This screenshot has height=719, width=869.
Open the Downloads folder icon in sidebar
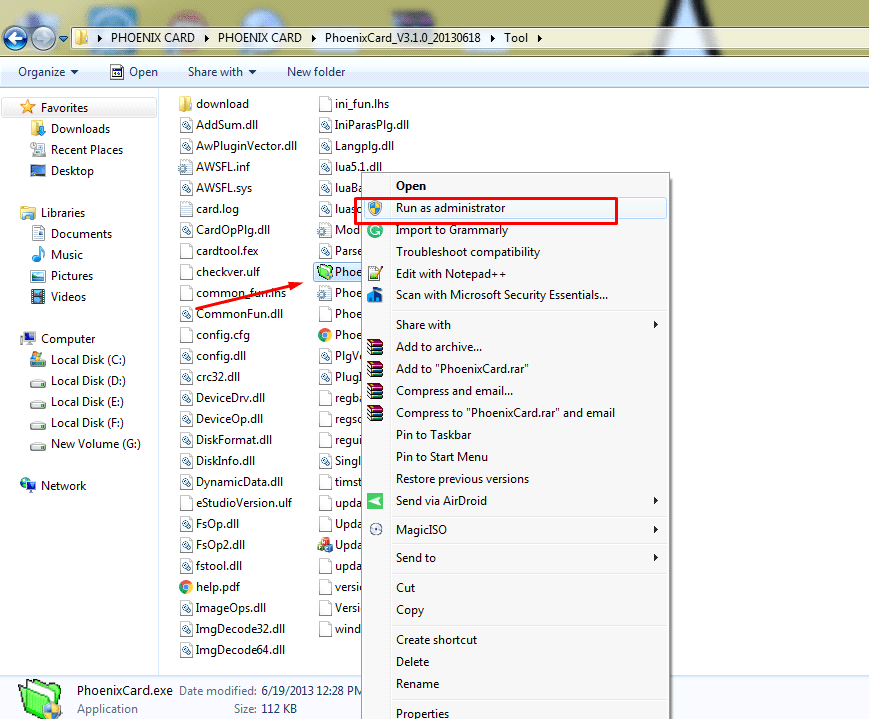38,129
